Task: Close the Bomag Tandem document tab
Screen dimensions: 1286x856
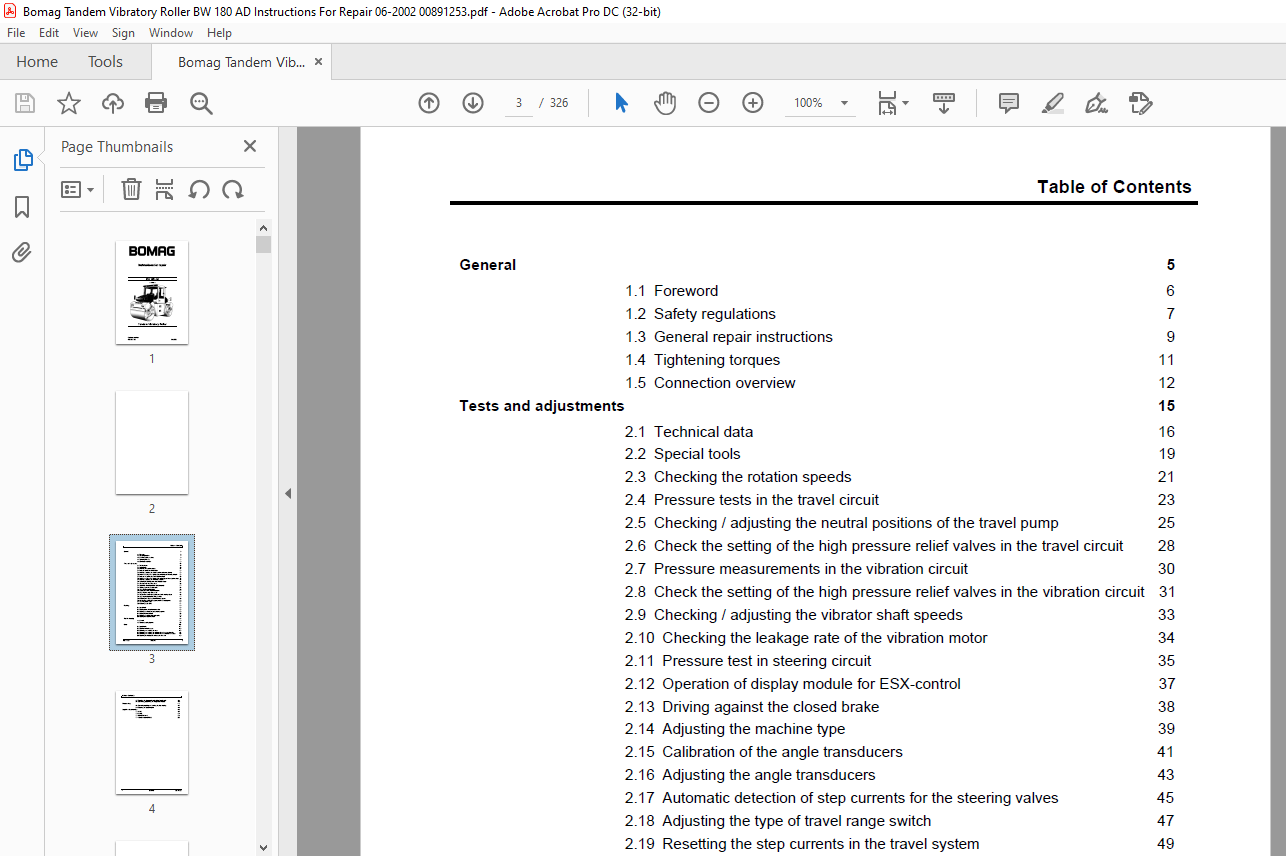Action: point(318,62)
